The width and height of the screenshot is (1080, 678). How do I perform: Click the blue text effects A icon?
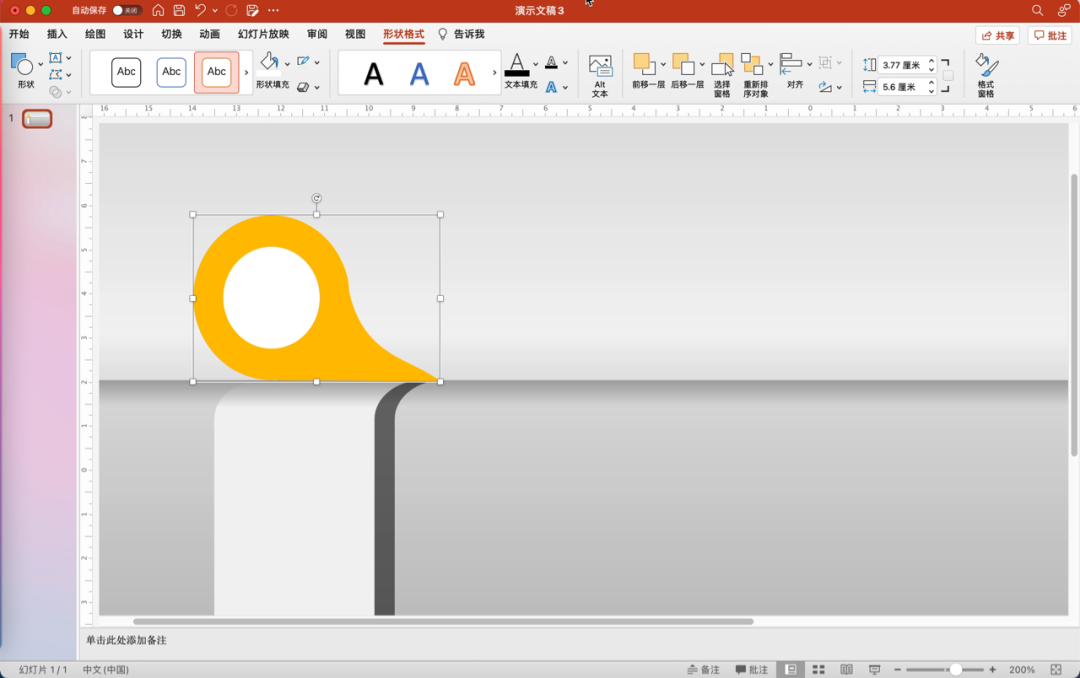pyautogui.click(x=552, y=87)
